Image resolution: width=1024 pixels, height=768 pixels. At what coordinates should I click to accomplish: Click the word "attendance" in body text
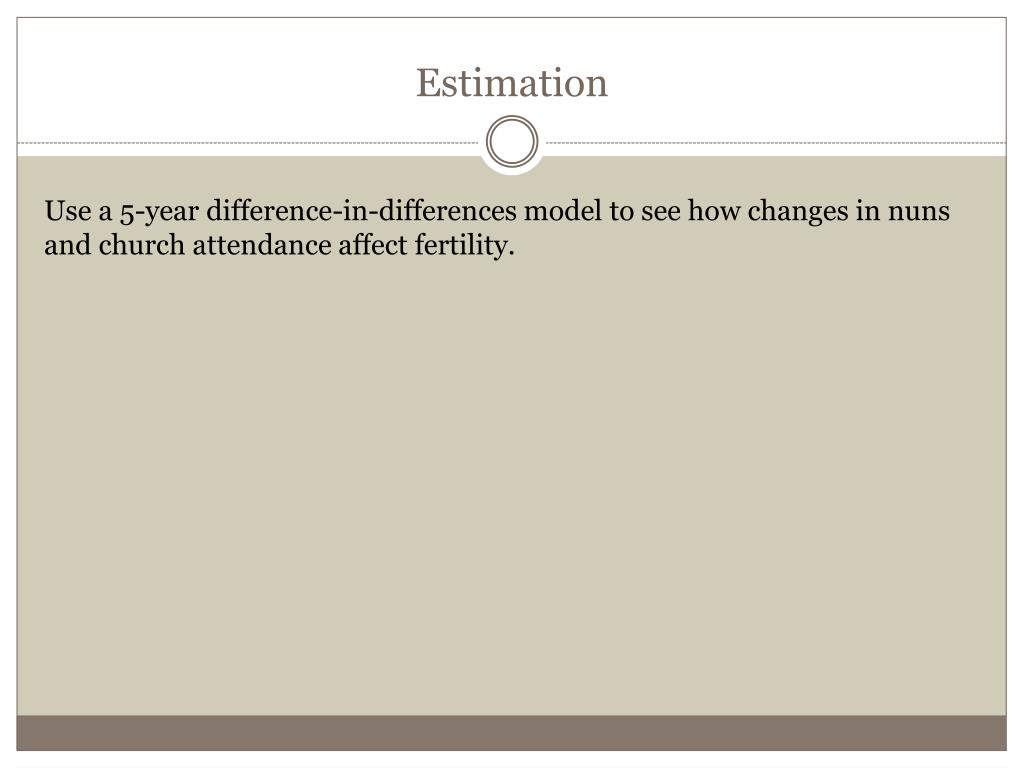(x=262, y=246)
